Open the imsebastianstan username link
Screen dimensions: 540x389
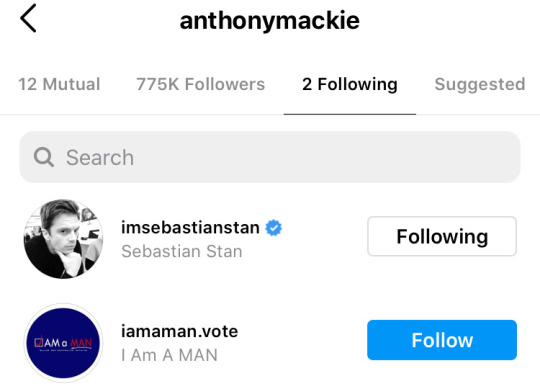190,228
